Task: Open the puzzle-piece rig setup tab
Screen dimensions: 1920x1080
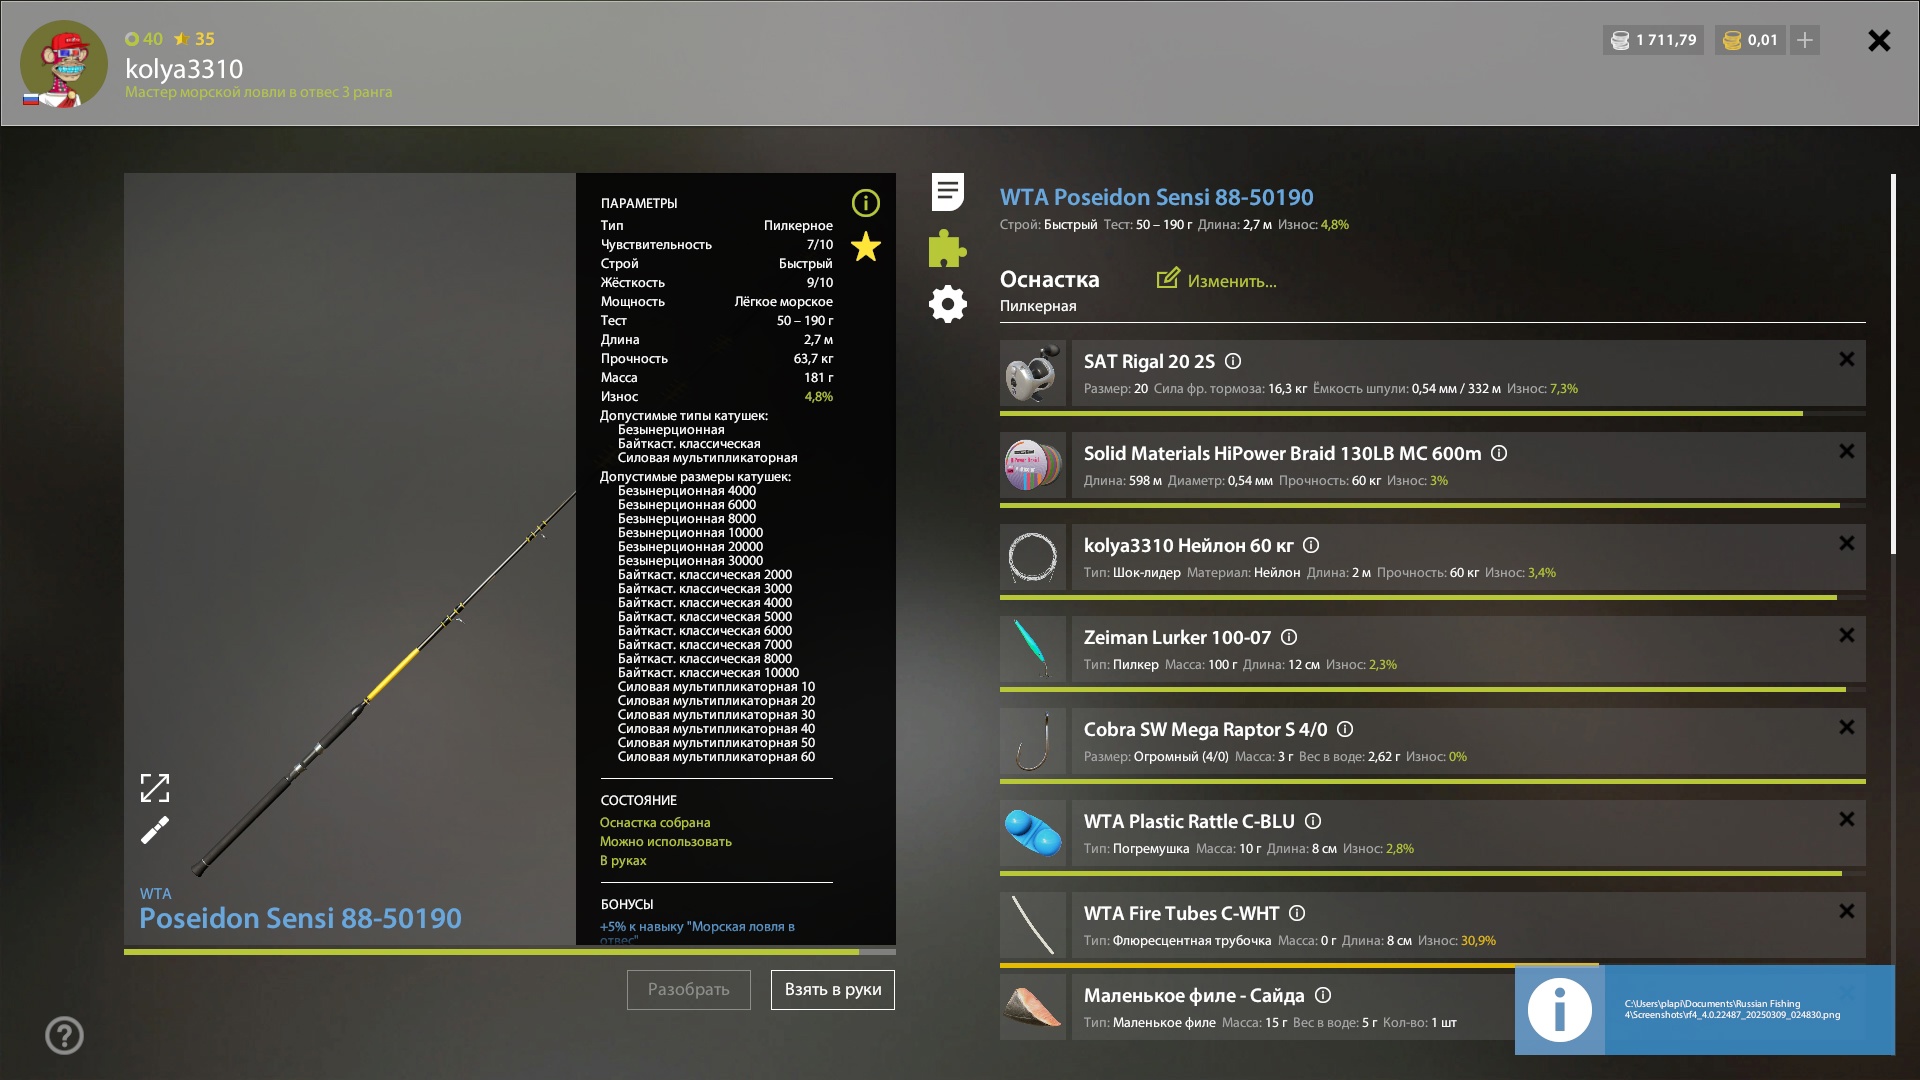Action: click(947, 248)
